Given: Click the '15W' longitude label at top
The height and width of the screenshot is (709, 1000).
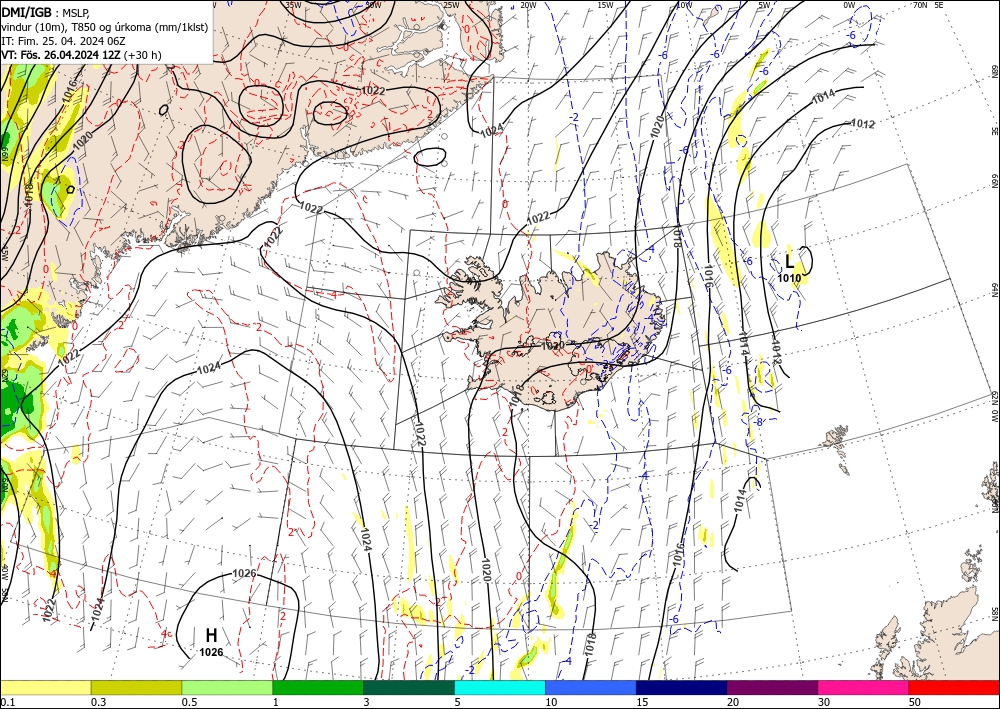Looking at the screenshot, I should click(605, 5).
